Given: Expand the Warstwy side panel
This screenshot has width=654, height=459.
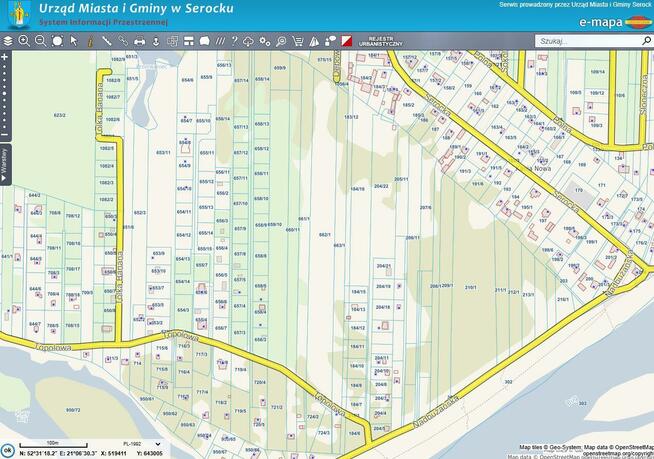Looking at the screenshot, I should [x=4, y=161].
